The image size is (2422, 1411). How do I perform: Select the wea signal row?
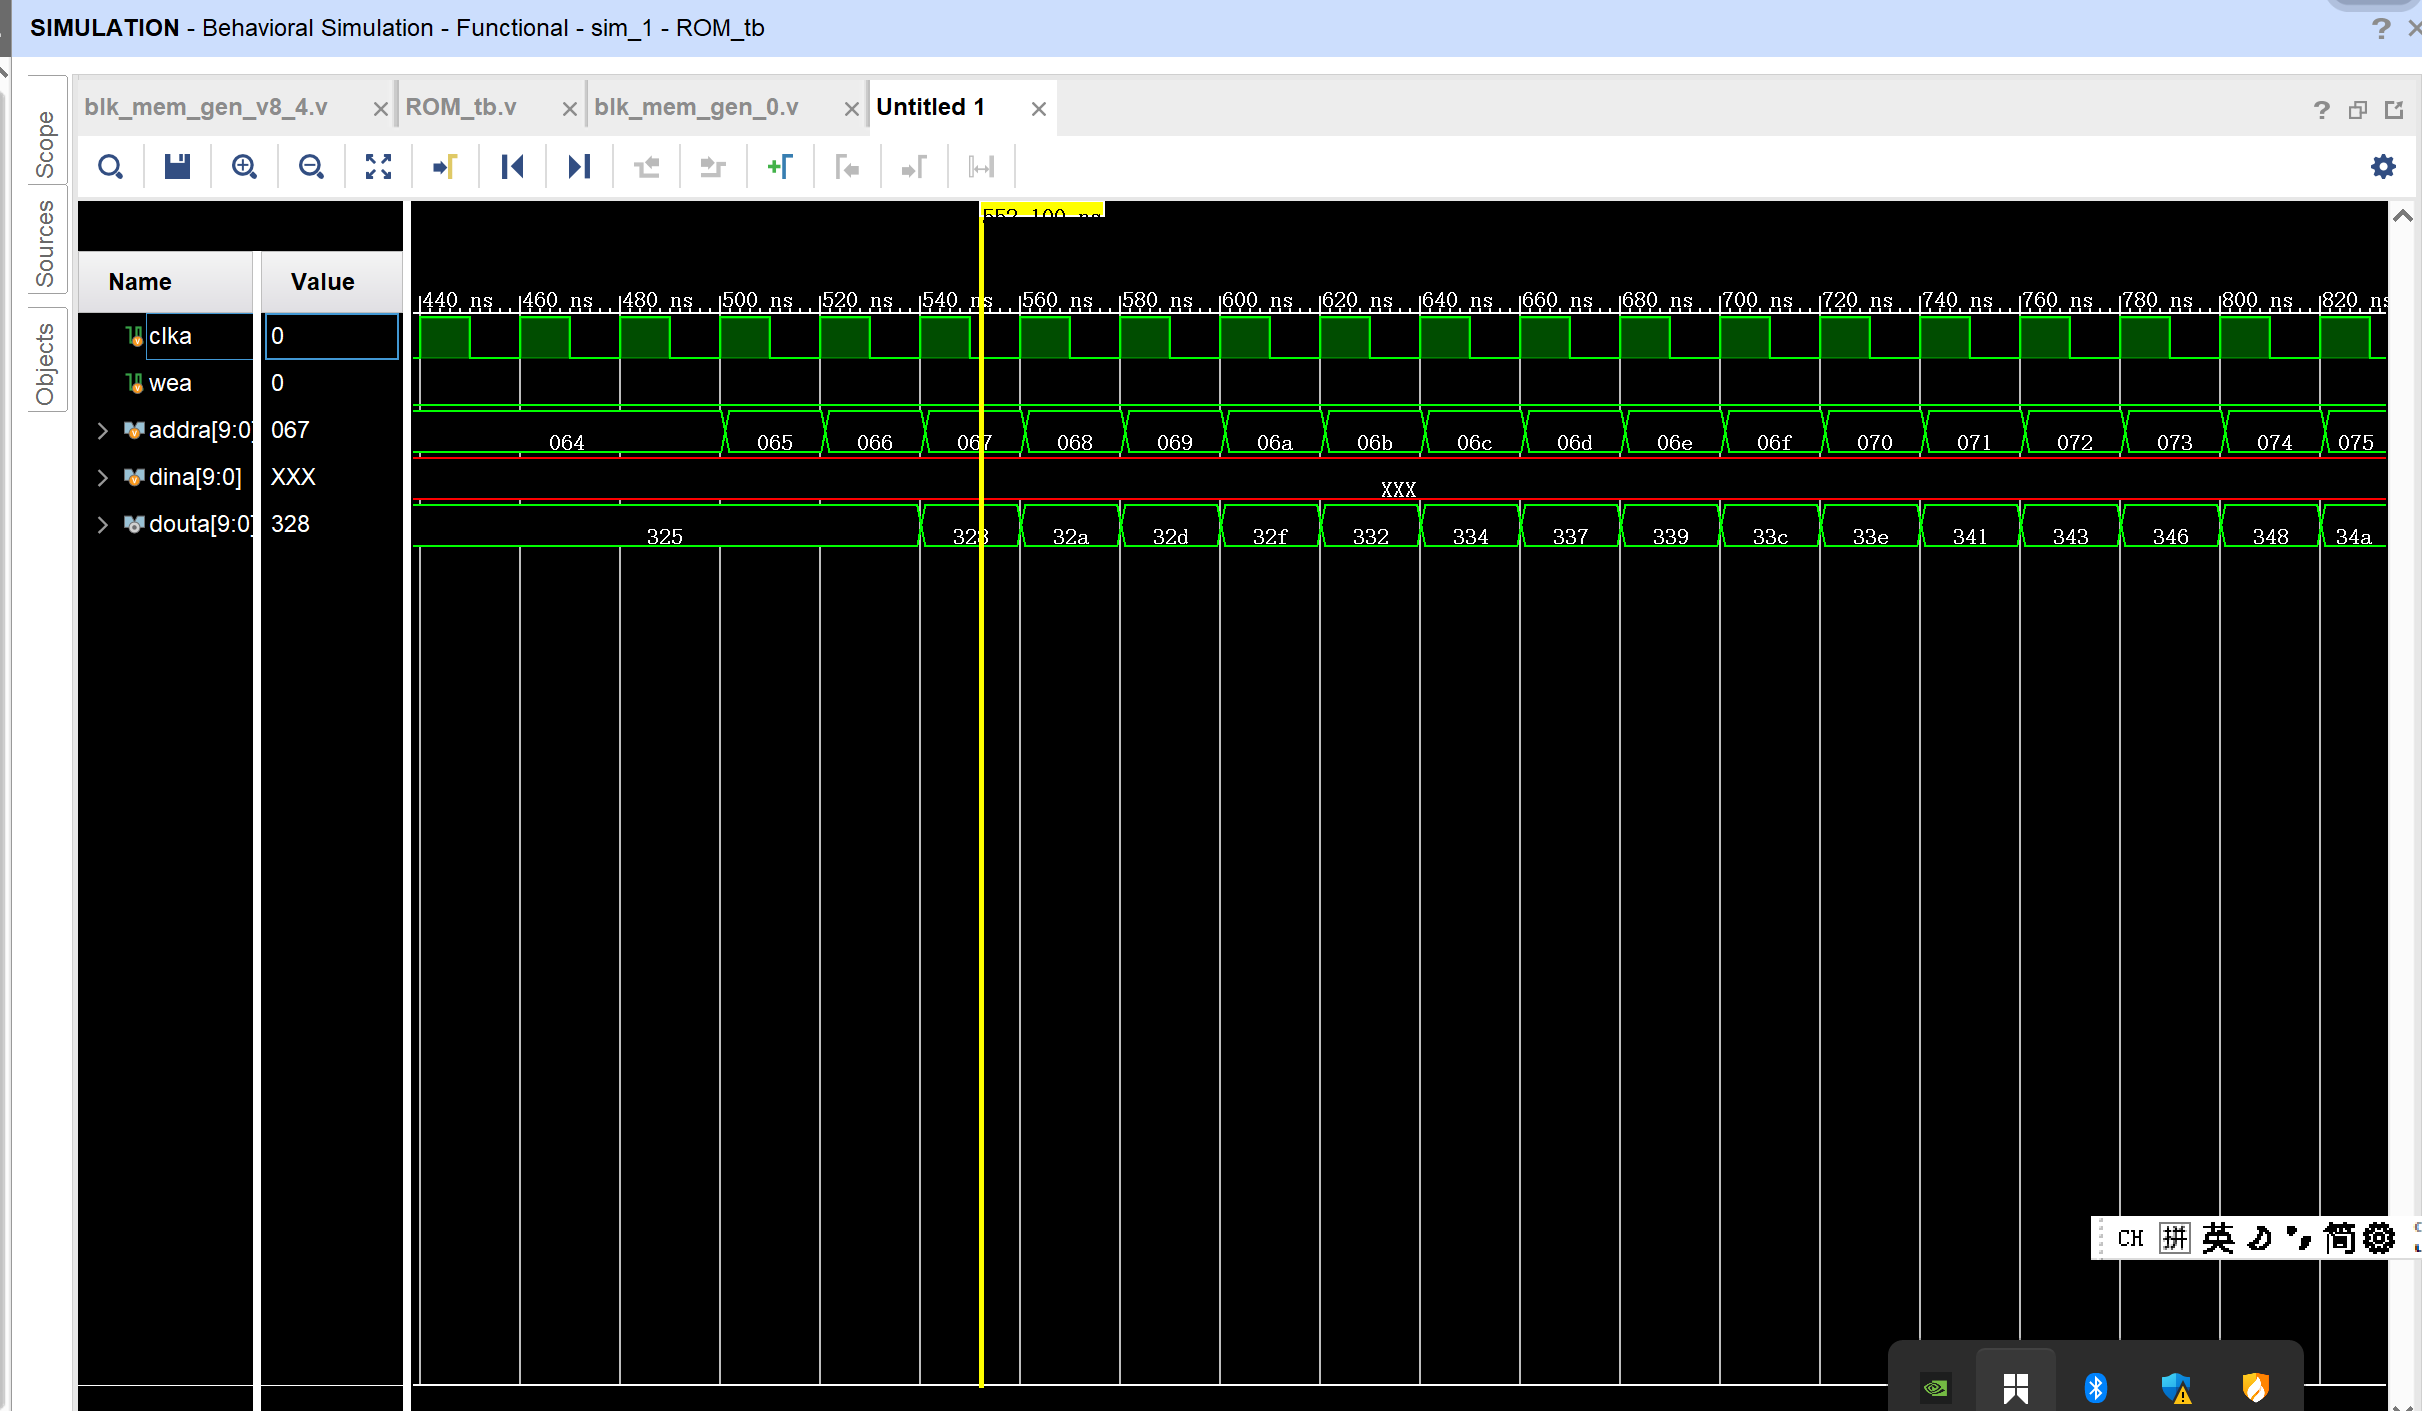pos(170,383)
